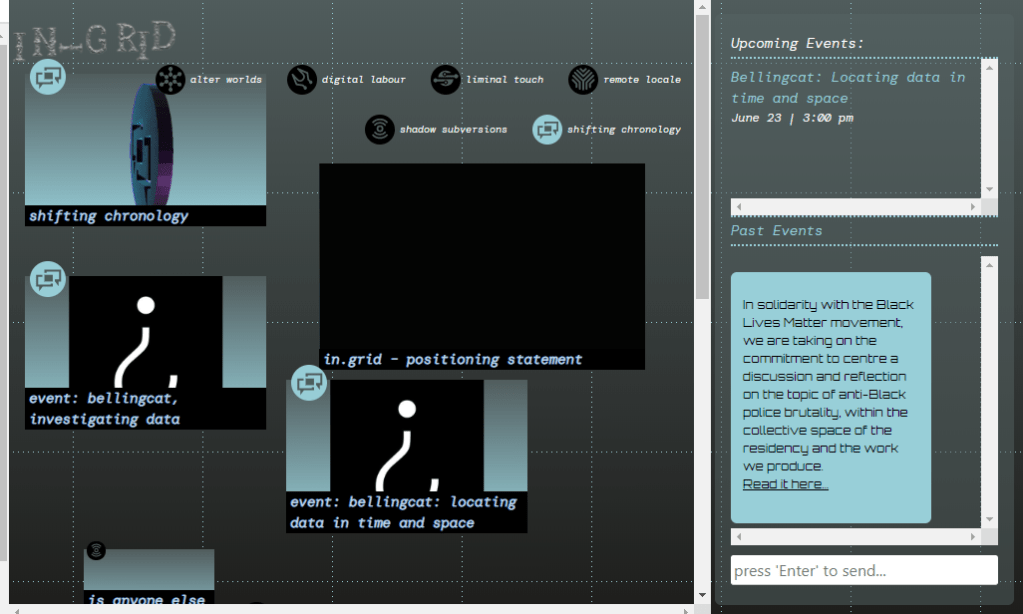Click chat icon on locating data card
Screen dimensions: 1023x614
click(x=309, y=383)
